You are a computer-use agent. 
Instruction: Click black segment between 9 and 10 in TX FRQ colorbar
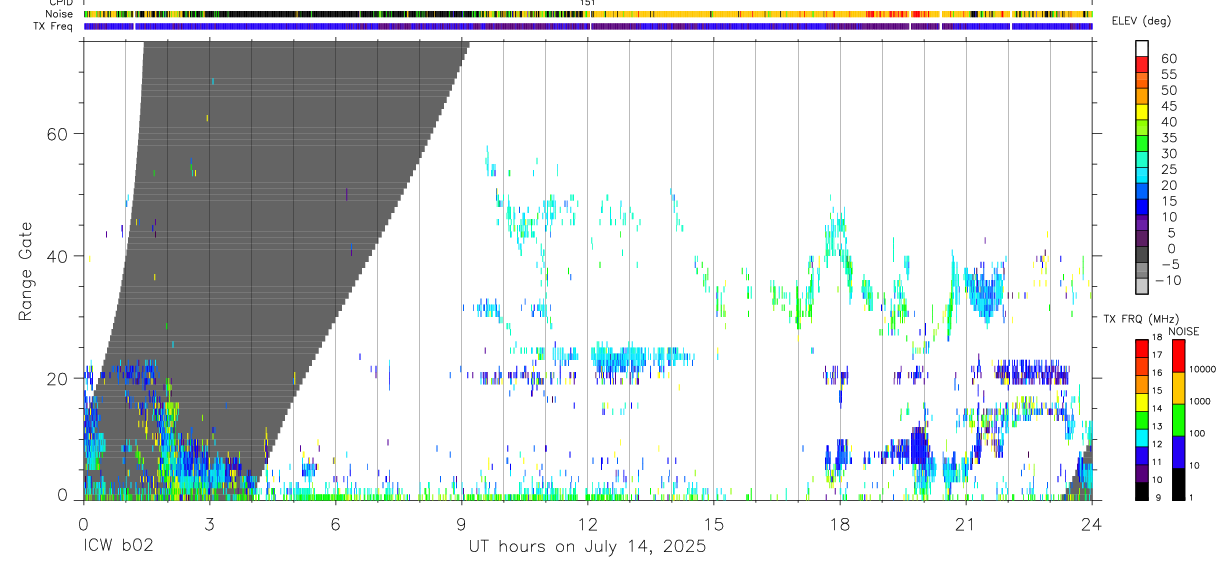click(x=1142, y=491)
